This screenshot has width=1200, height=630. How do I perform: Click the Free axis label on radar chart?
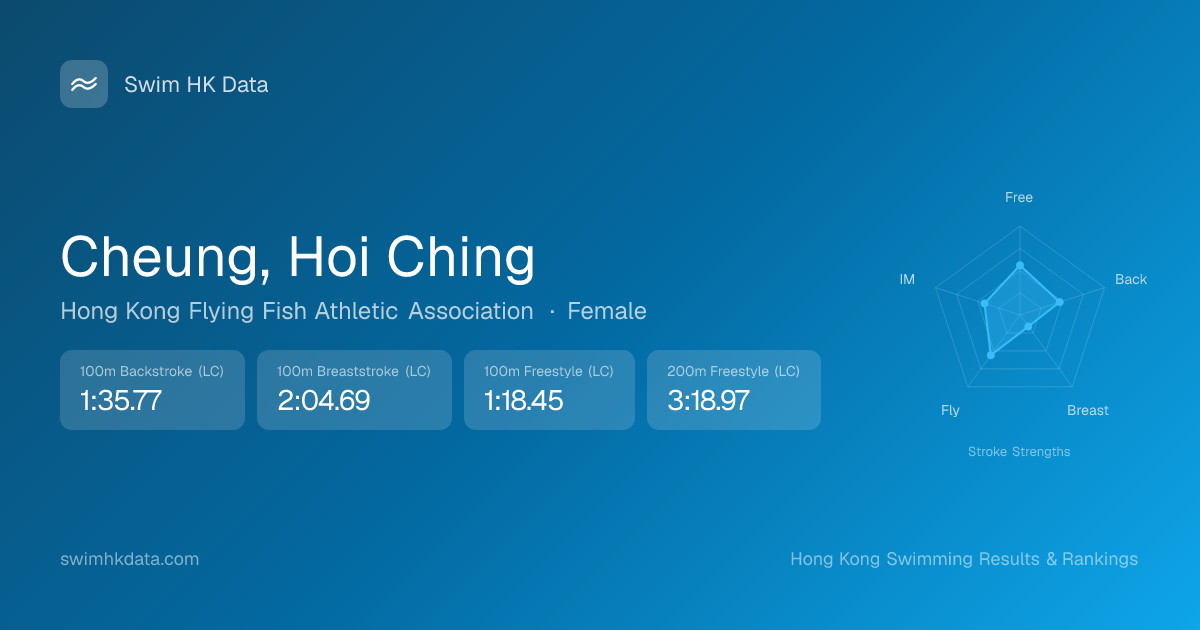click(x=1019, y=197)
